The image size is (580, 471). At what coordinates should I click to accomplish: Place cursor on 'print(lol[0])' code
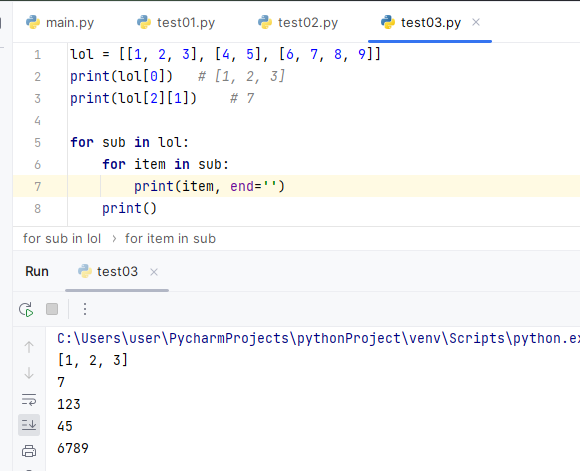tap(121, 77)
